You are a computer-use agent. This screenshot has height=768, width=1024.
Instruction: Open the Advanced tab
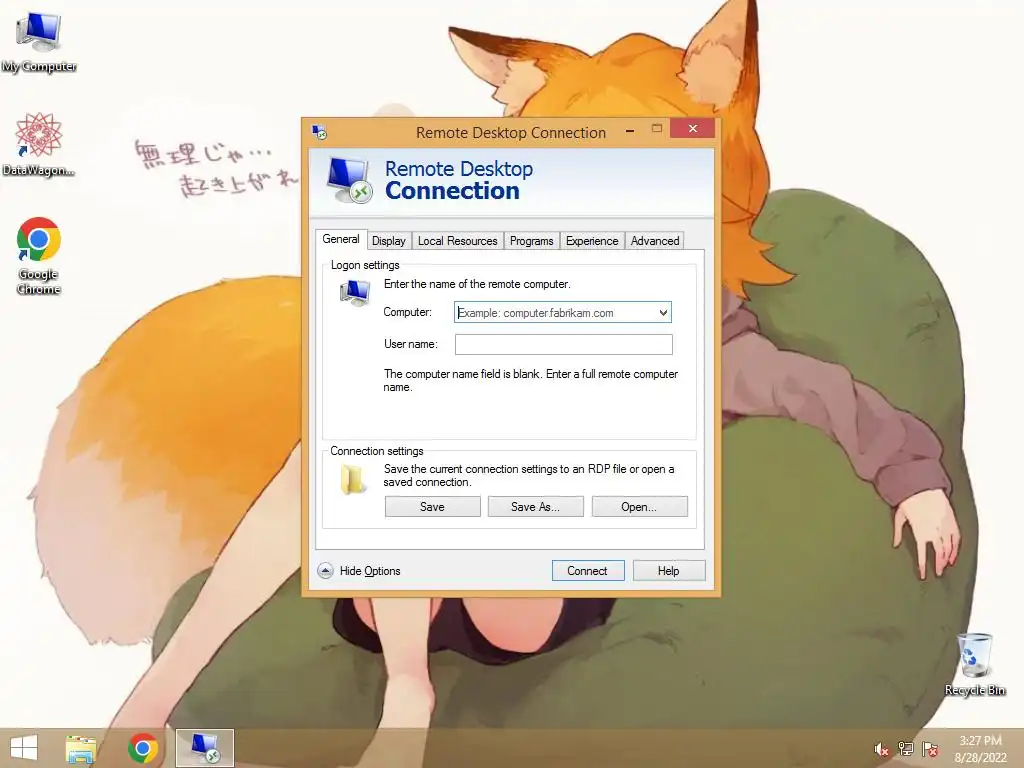coord(655,241)
